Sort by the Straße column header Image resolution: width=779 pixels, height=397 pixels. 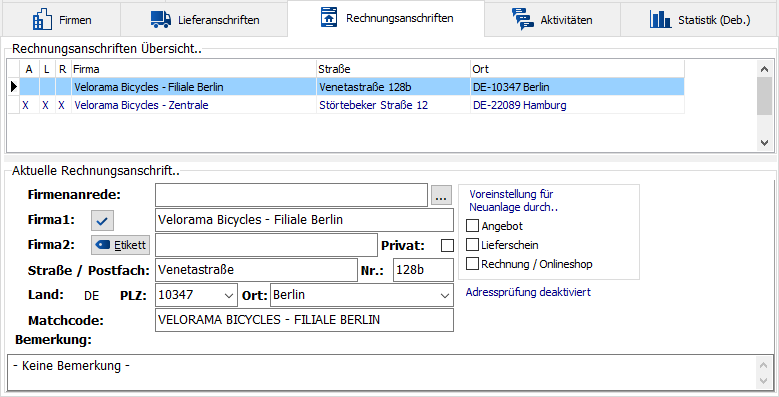click(x=393, y=69)
